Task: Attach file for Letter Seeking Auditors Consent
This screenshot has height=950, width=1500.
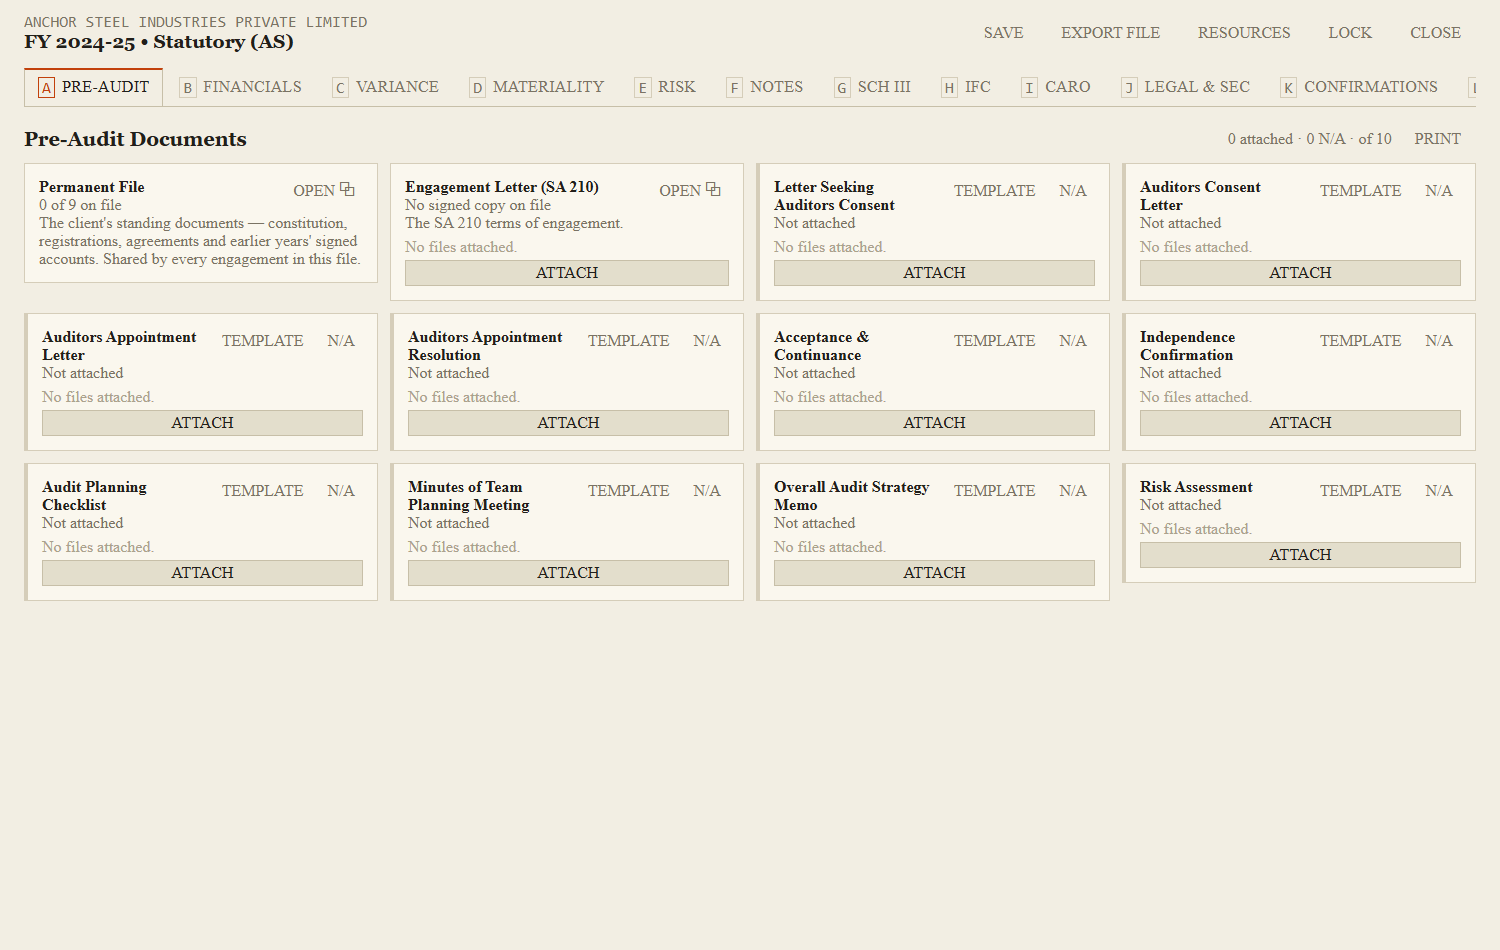Action: (x=934, y=273)
